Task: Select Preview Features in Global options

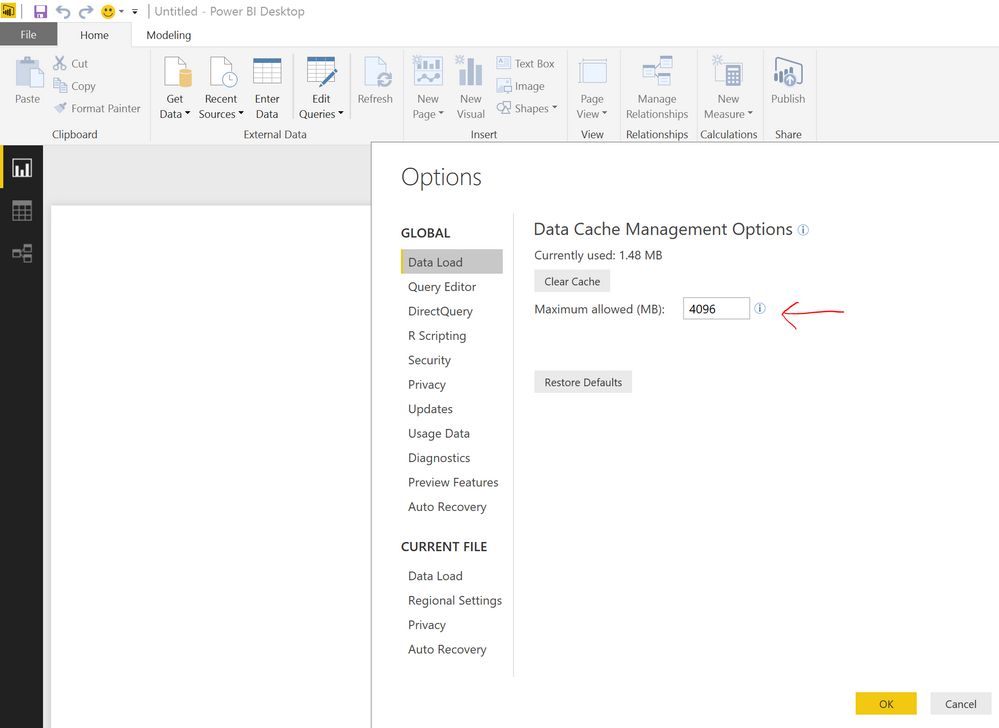Action: point(453,482)
